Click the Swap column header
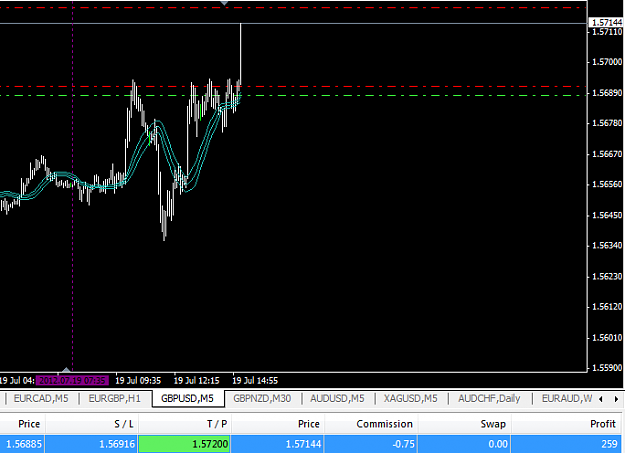This screenshot has height=453, width=625. pyautogui.click(x=464, y=424)
